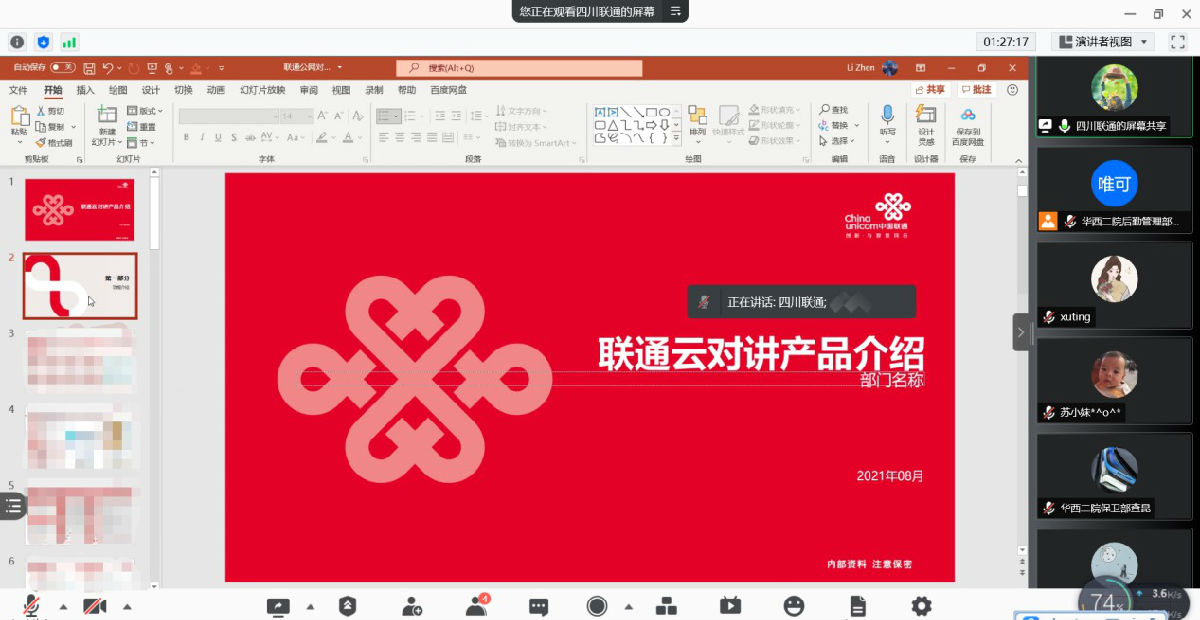Toggle Underline formatting in the font group
Screen dimensions: 1200x620
pyautogui.click(x=218, y=138)
